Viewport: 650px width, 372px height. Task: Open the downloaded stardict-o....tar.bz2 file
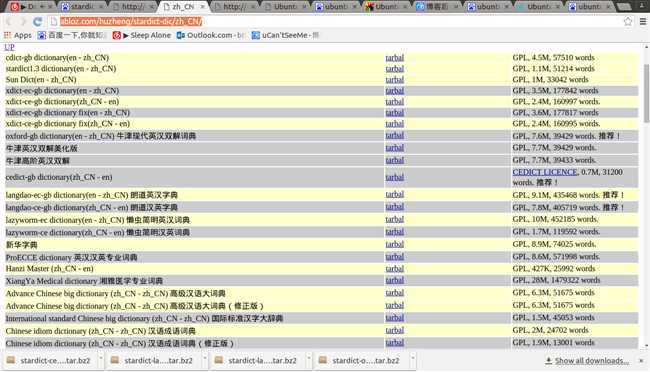(360, 360)
